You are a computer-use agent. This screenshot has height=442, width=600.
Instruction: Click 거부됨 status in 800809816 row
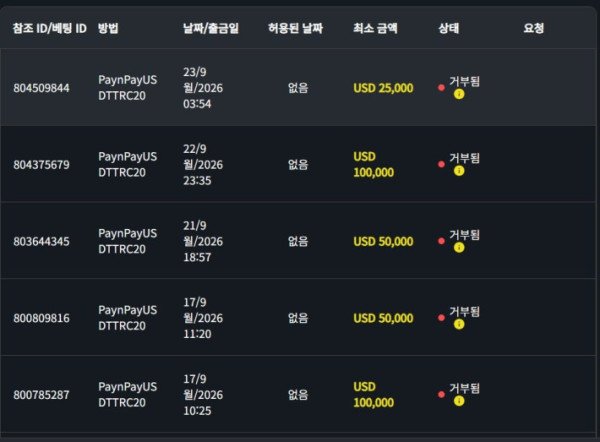[x=464, y=312]
